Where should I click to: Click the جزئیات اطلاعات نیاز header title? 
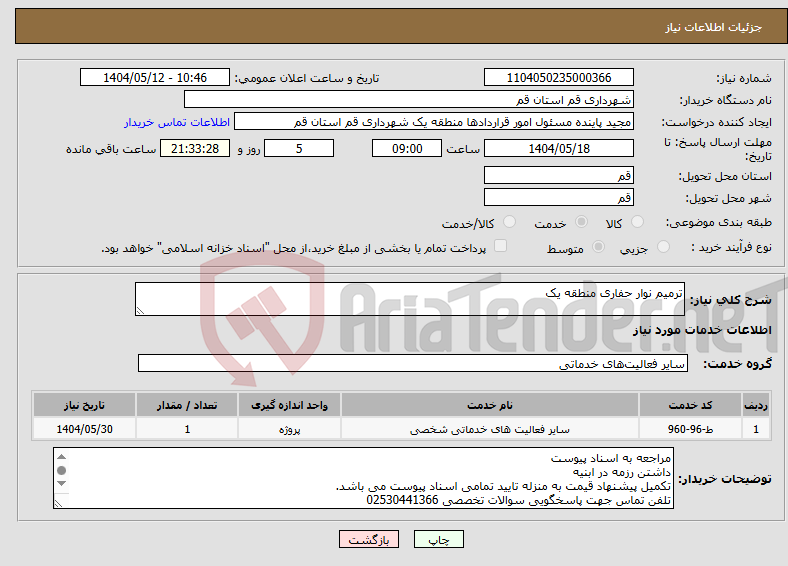click(714, 27)
